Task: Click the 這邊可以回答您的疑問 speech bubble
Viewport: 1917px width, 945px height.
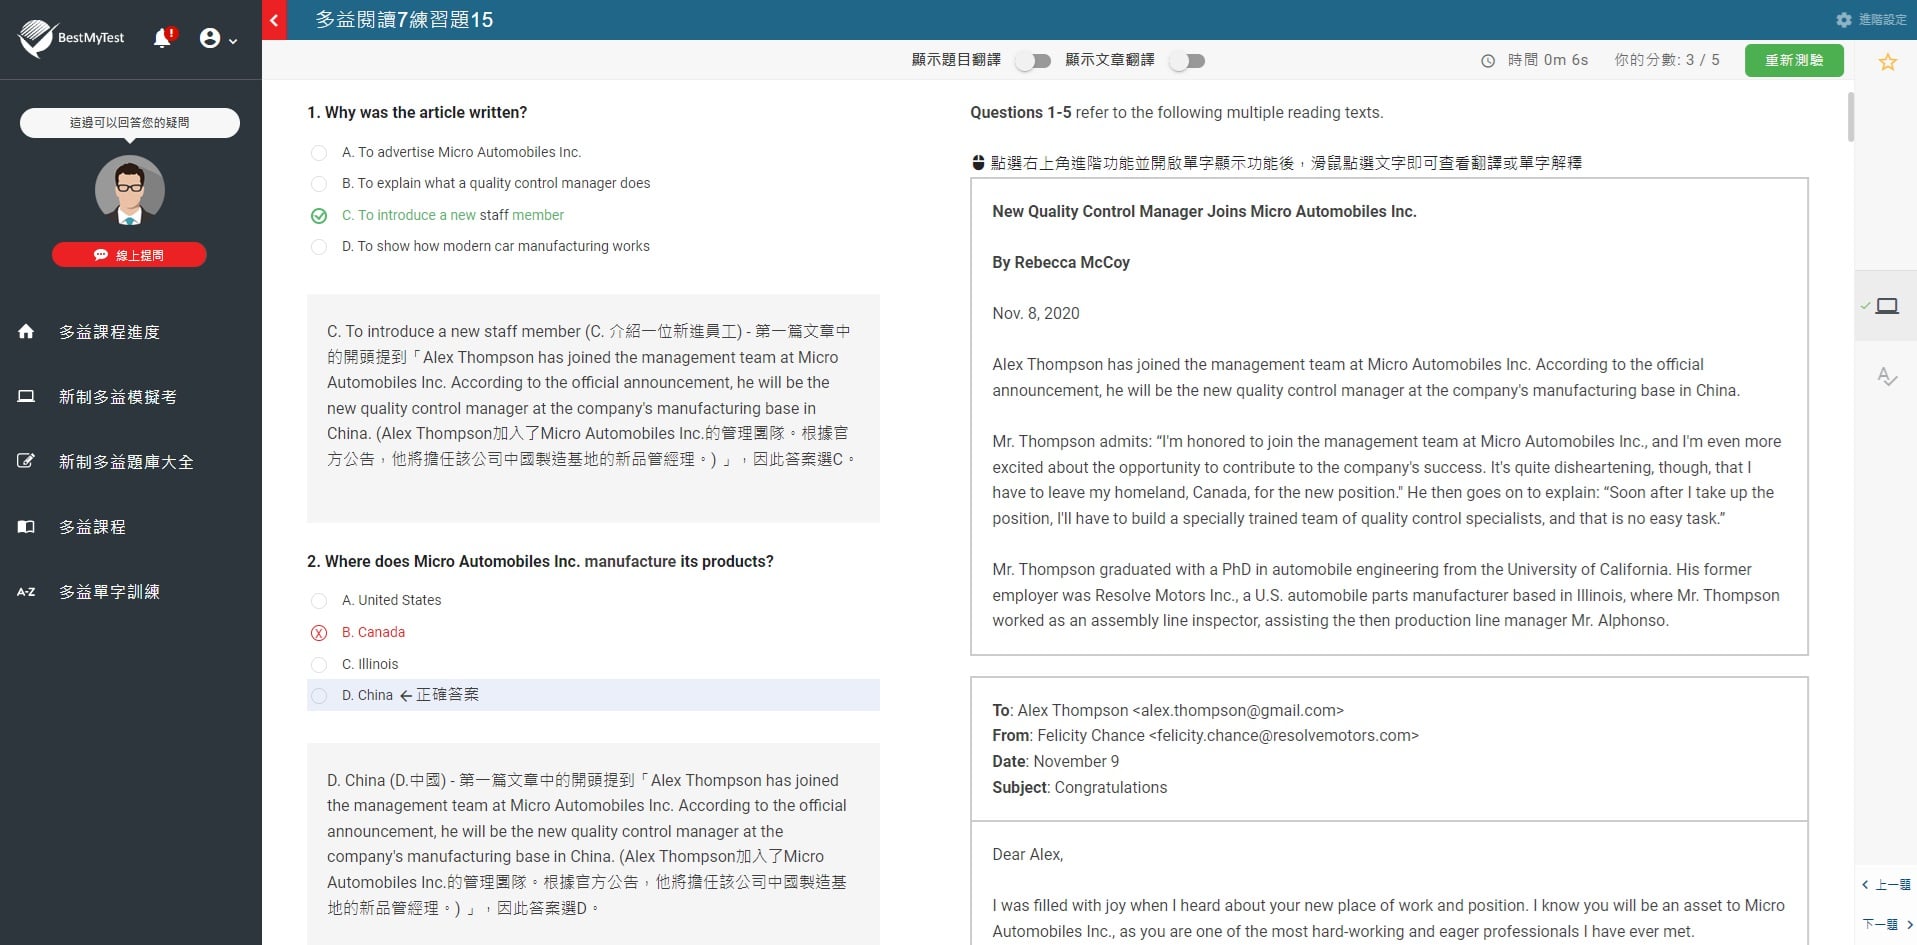Action: (x=130, y=122)
